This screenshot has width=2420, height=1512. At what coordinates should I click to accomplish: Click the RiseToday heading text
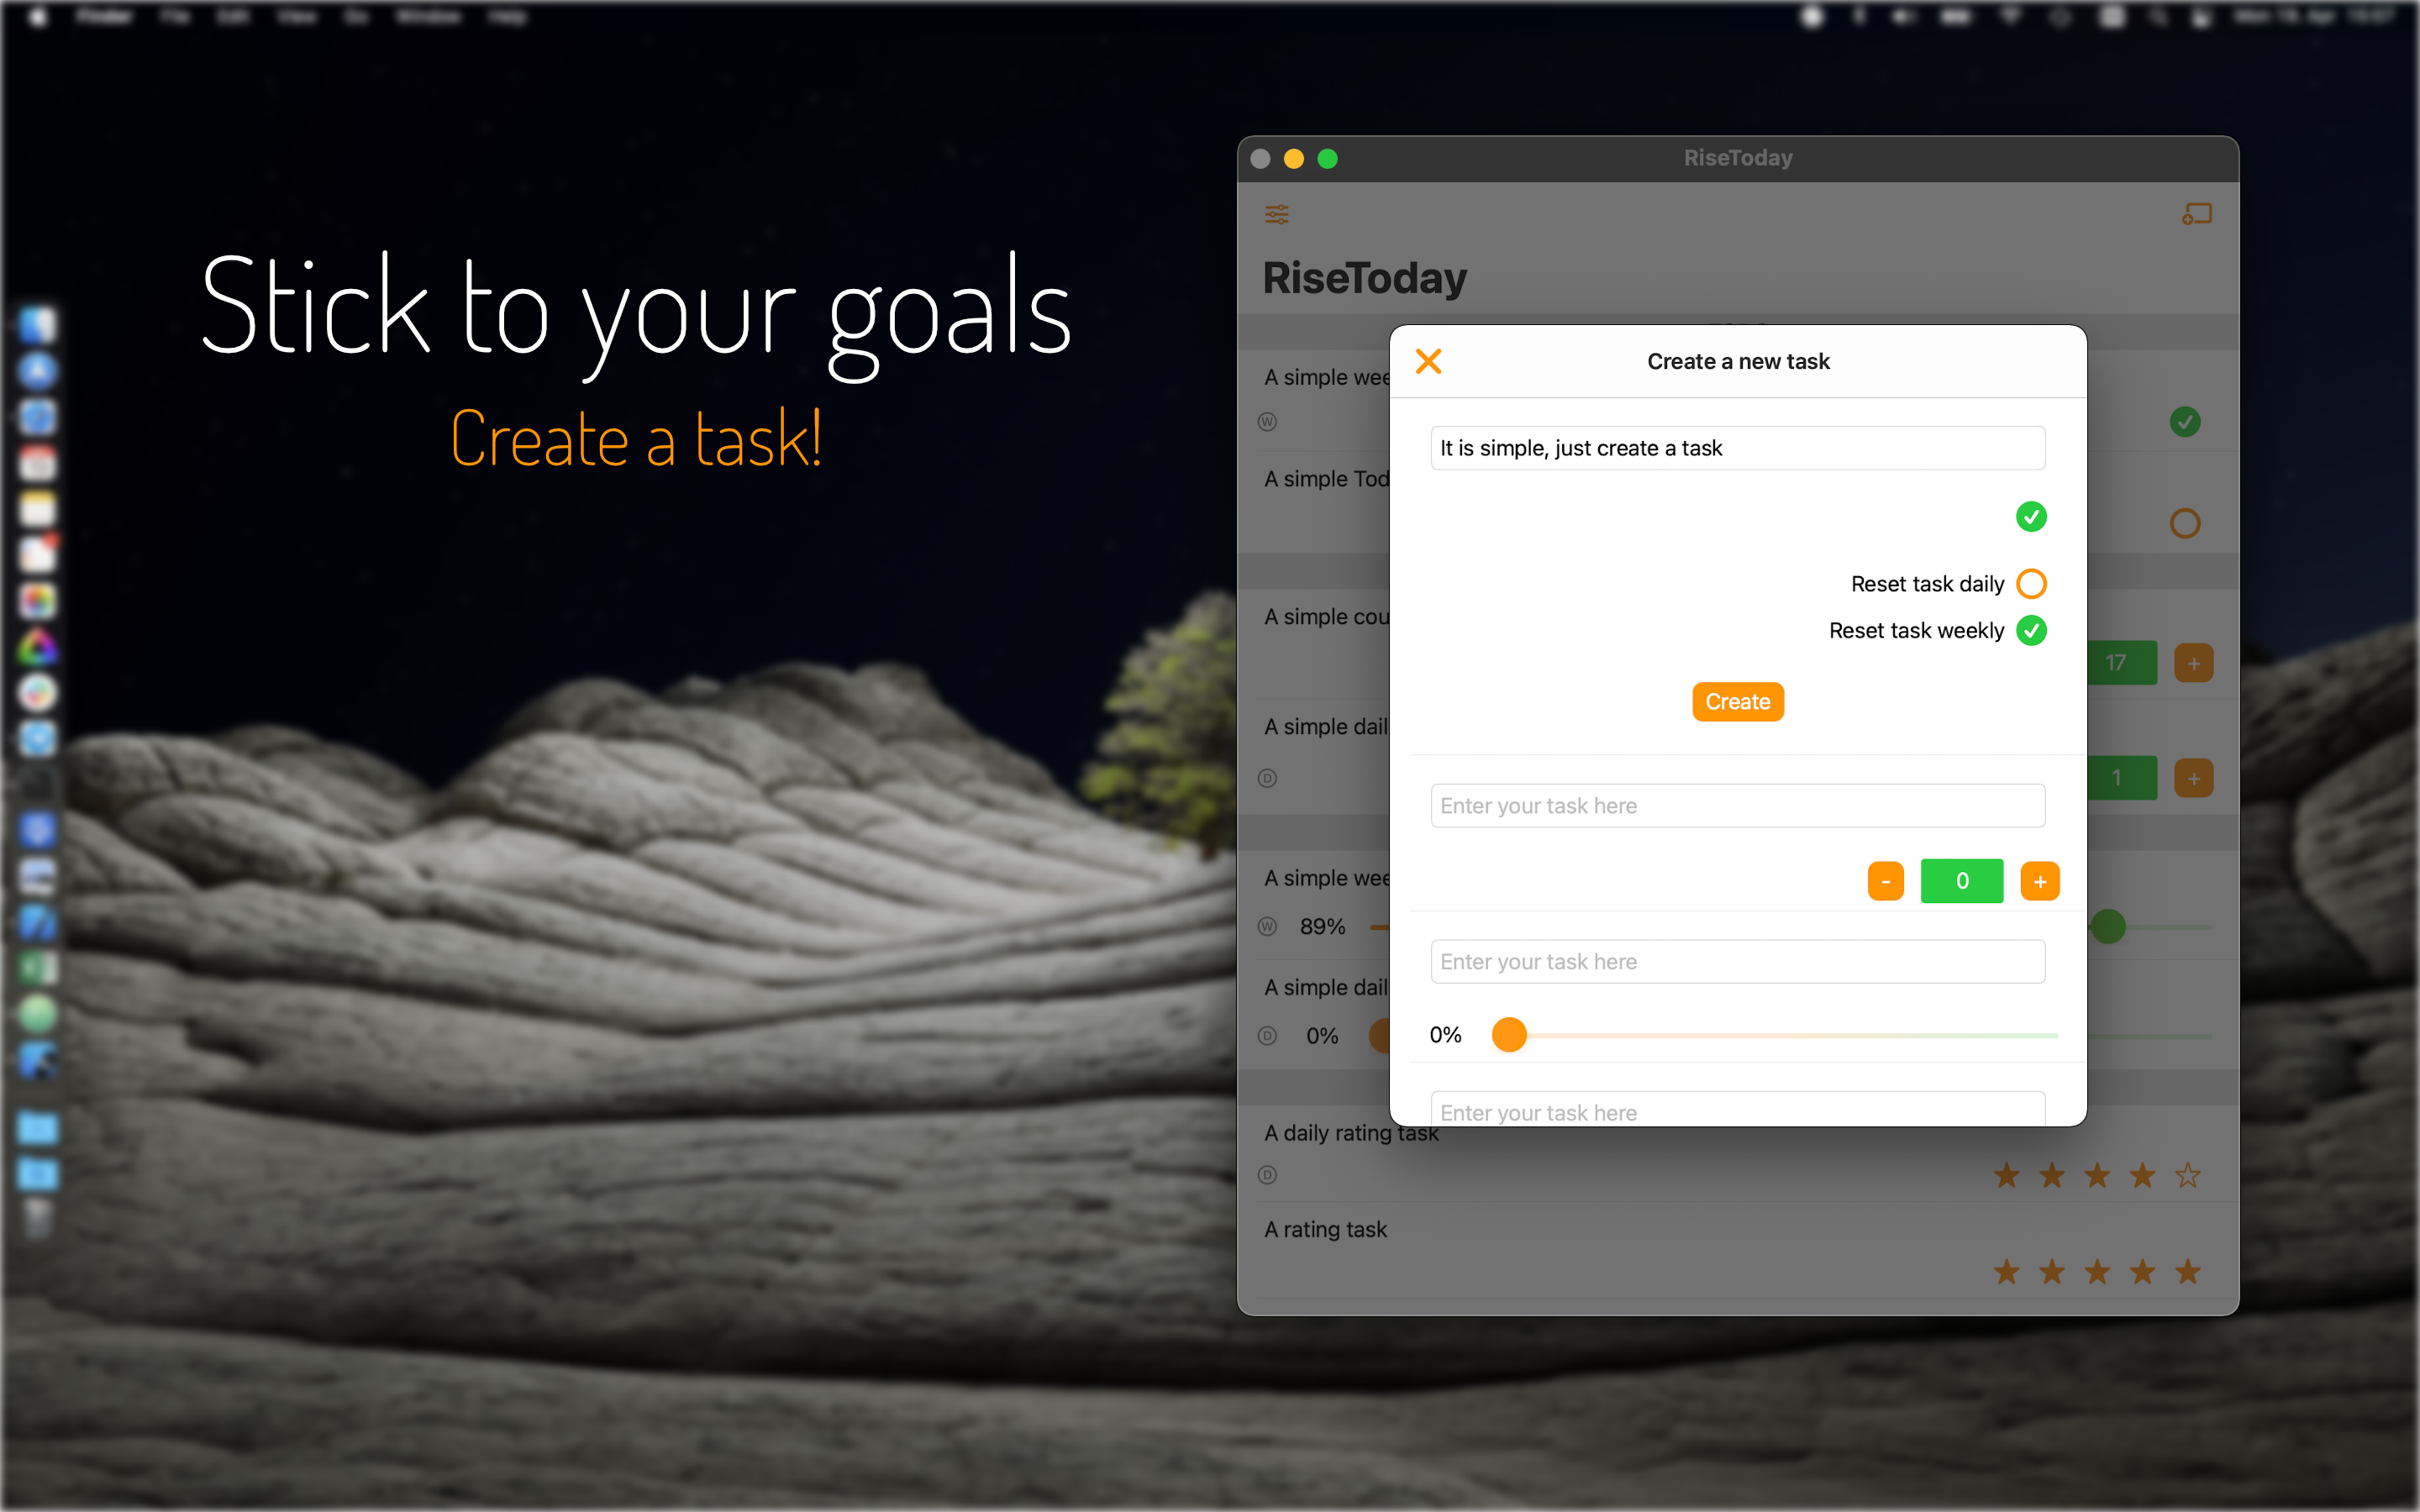1364,278
